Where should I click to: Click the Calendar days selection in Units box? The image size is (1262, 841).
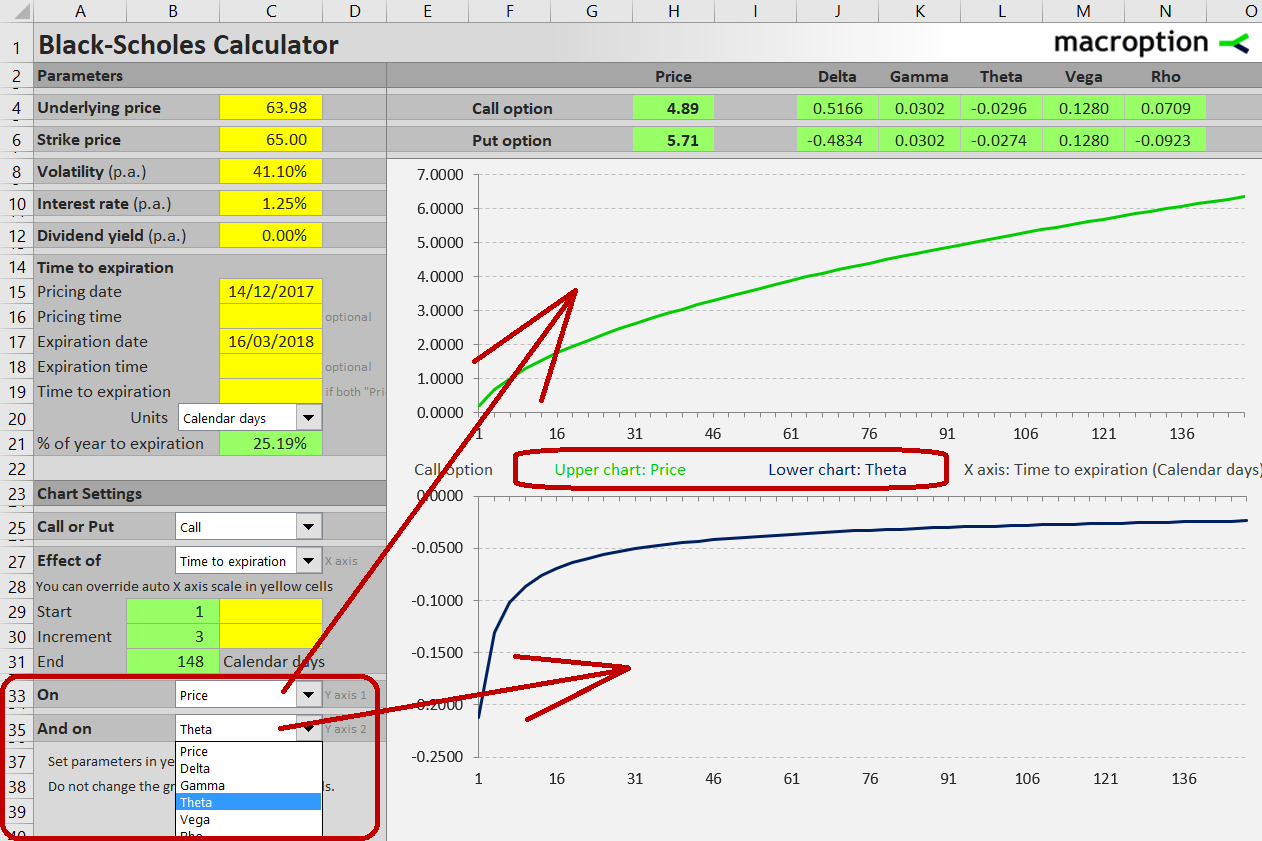[238, 418]
